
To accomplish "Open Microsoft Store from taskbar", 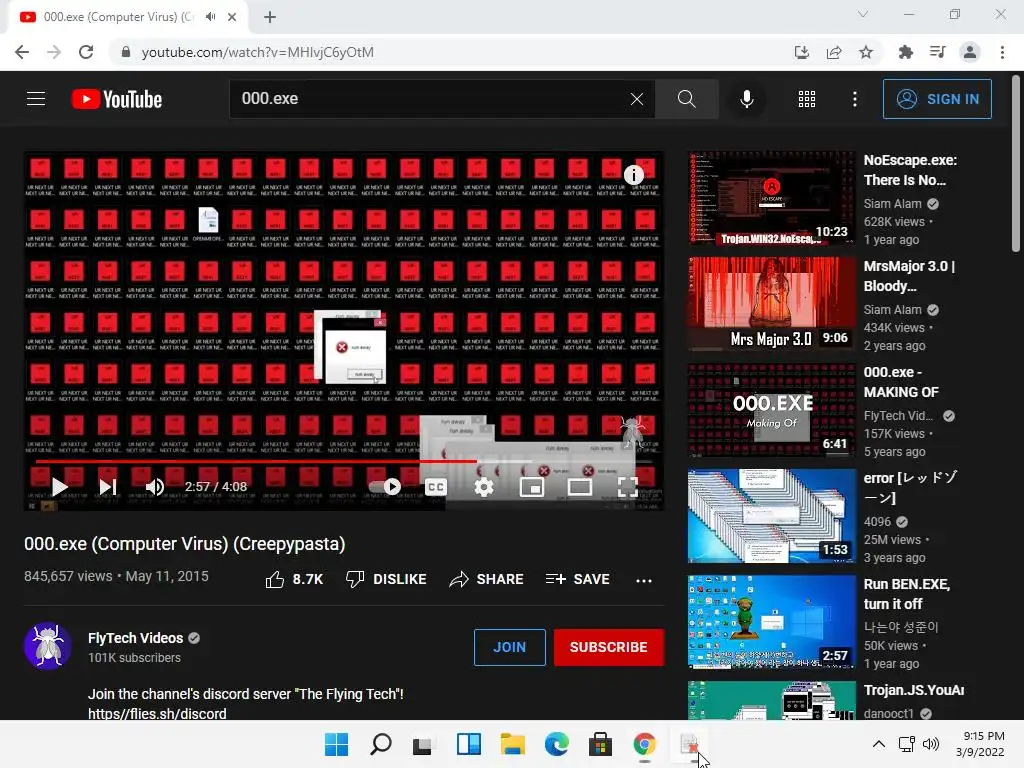I will pyautogui.click(x=600, y=744).
